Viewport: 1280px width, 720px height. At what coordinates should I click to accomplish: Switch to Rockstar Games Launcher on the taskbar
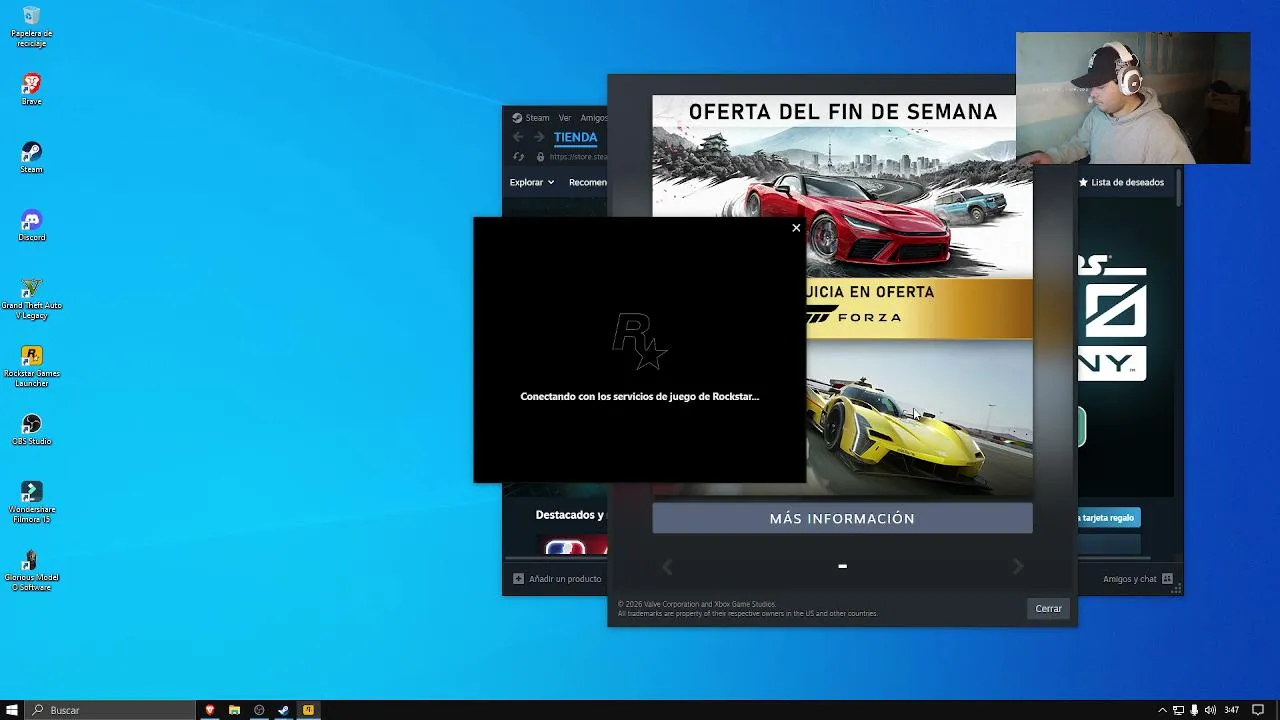coord(308,710)
